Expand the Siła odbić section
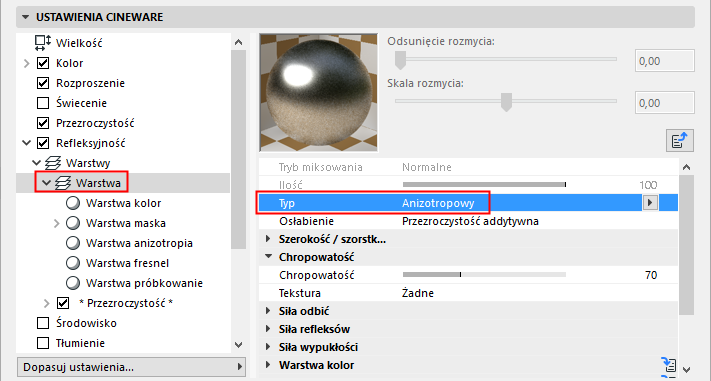 tap(268, 311)
